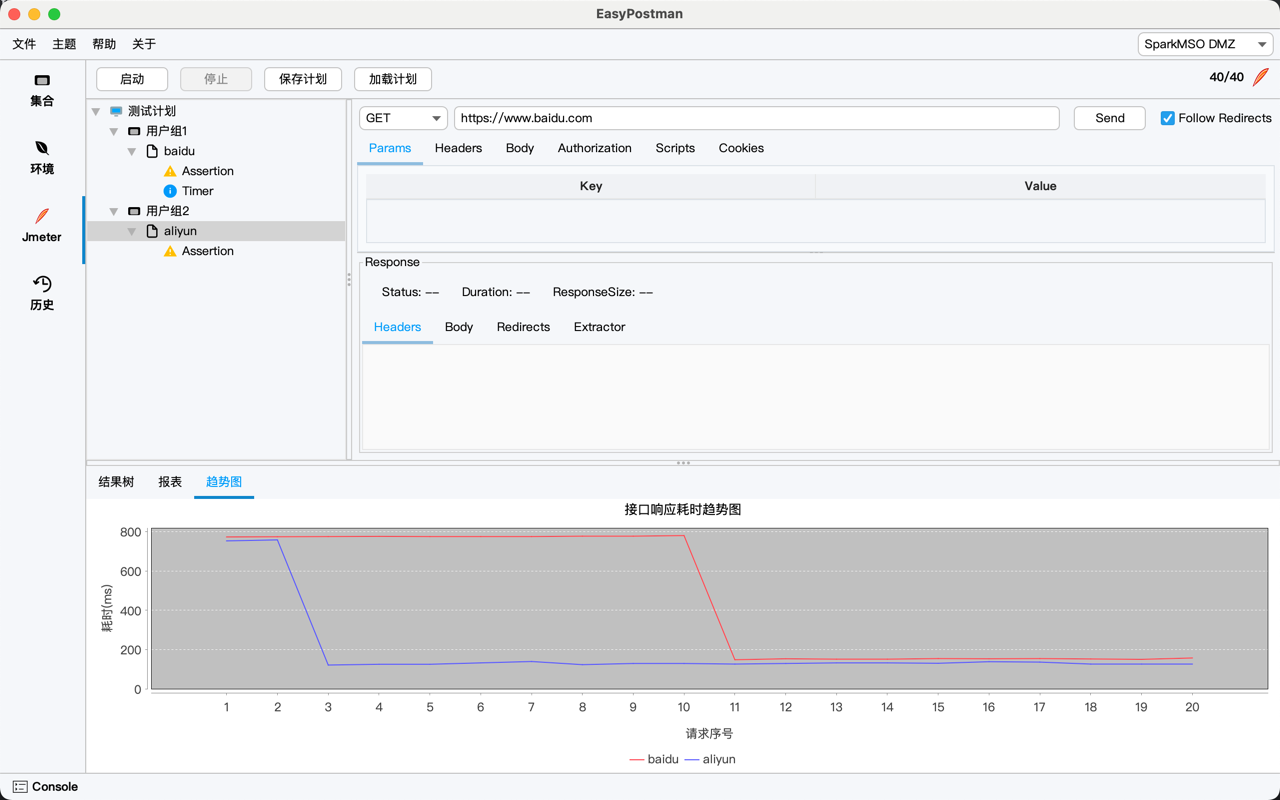This screenshot has height=800, width=1280.
Task: Open the 文件 menu
Action: [x=24, y=44]
